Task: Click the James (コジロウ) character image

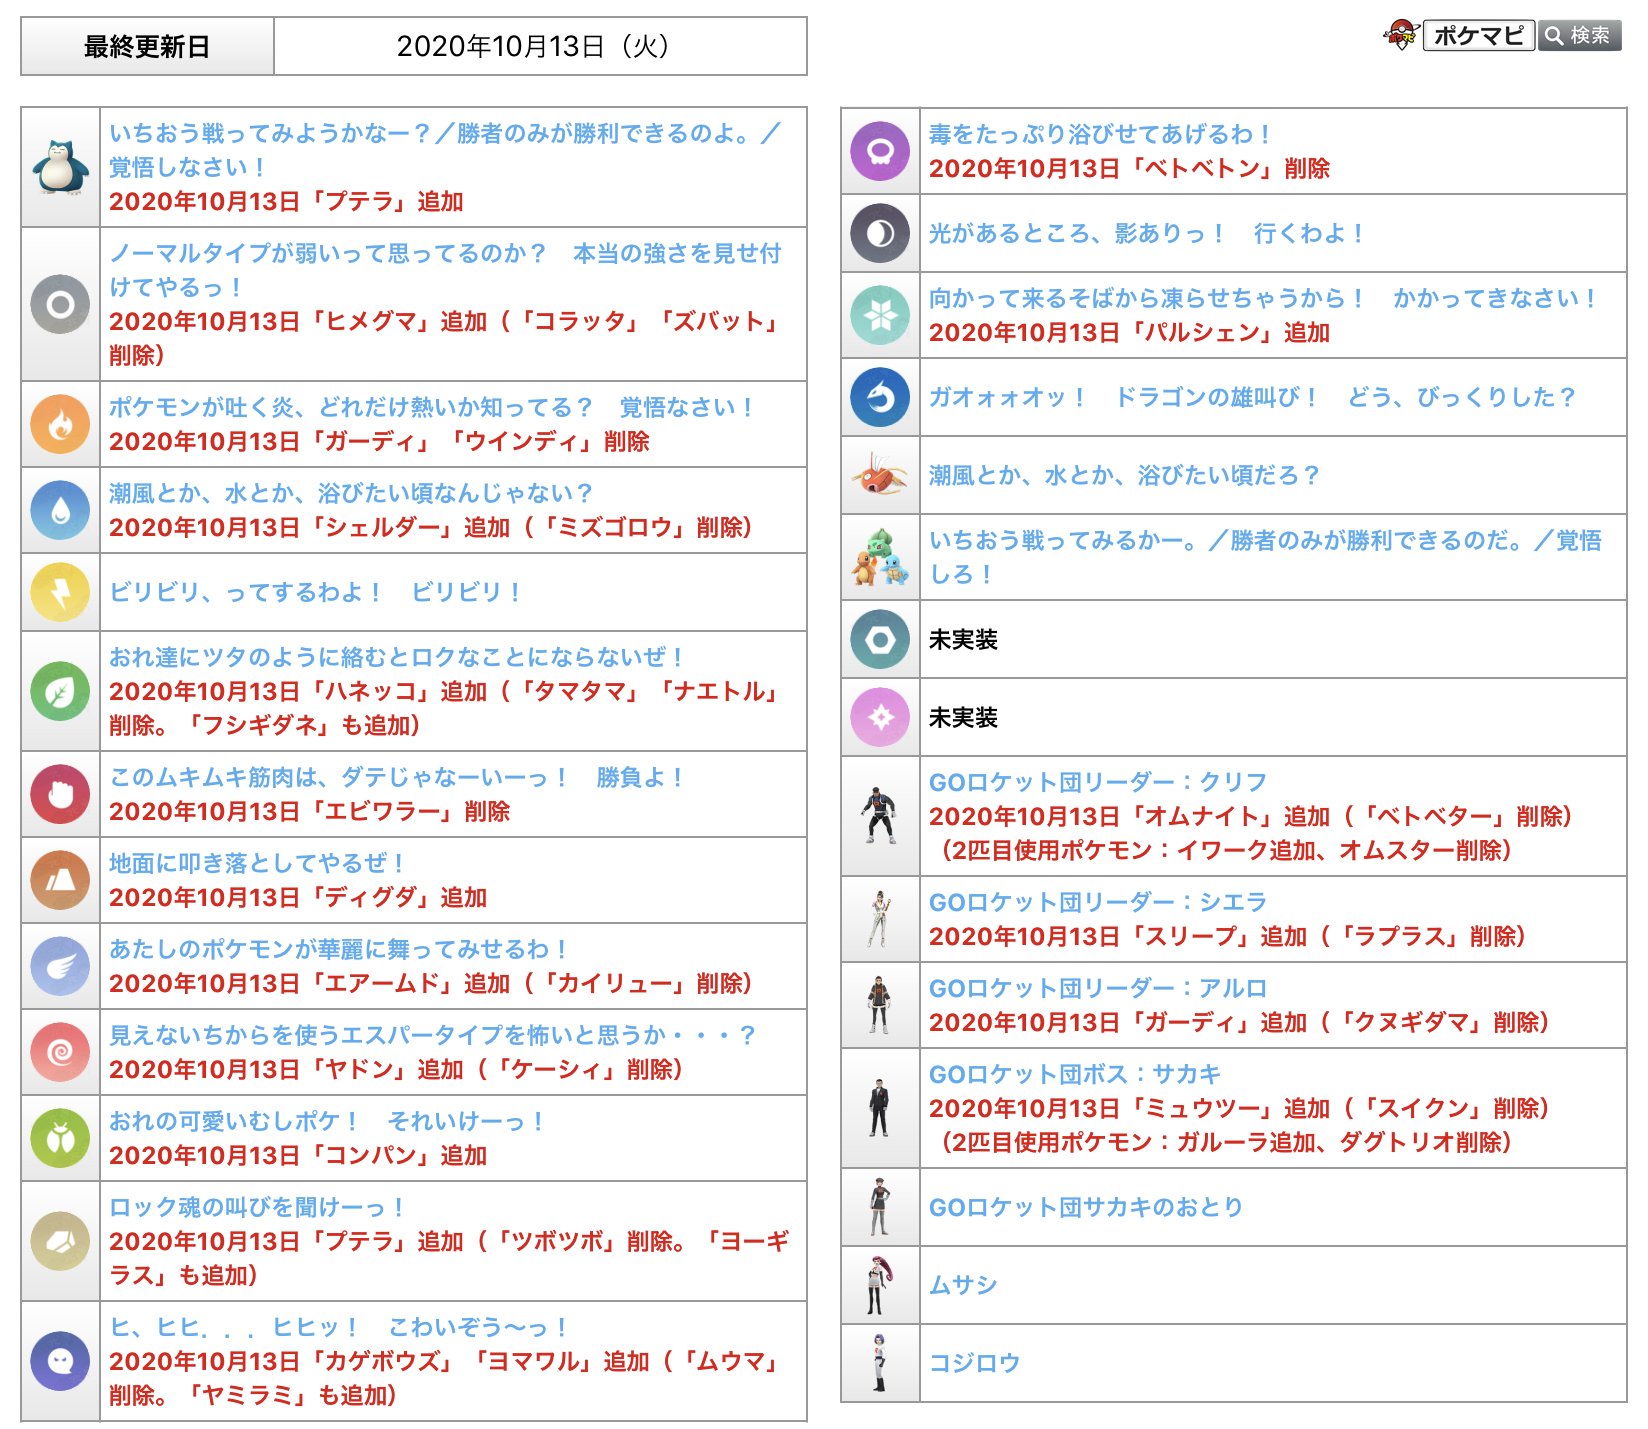Action: pyautogui.click(x=878, y=1363)
